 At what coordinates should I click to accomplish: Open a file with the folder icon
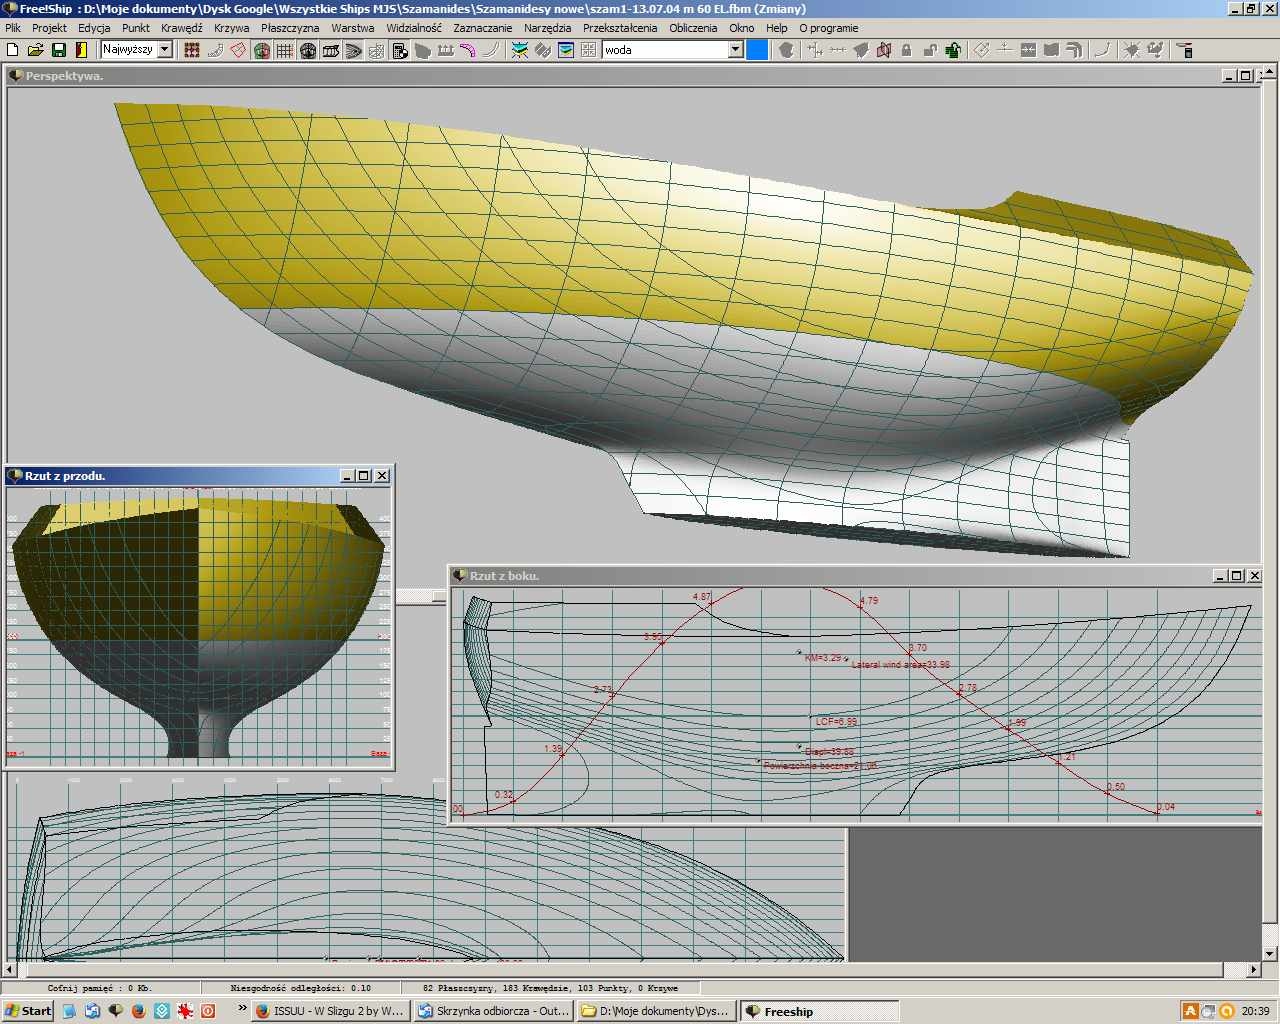pos(35,50)
